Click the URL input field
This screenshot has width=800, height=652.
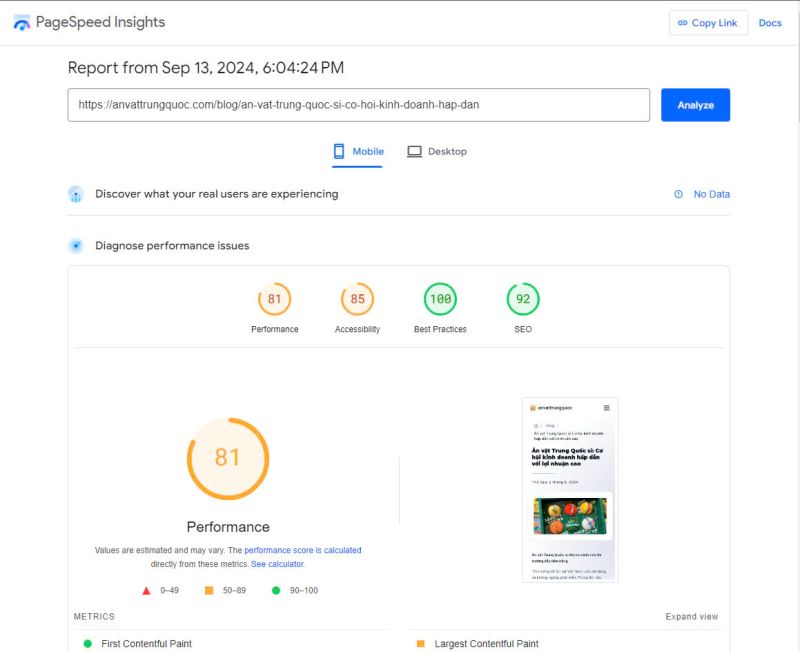(x=358, y=105)
